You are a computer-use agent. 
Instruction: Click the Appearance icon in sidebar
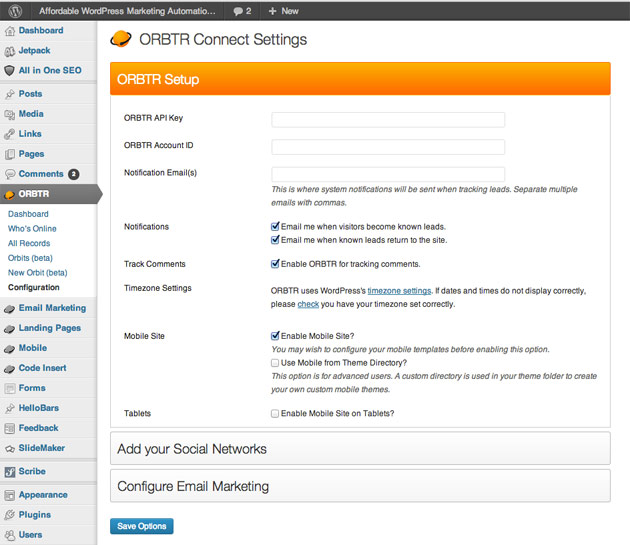pos(10,495)
